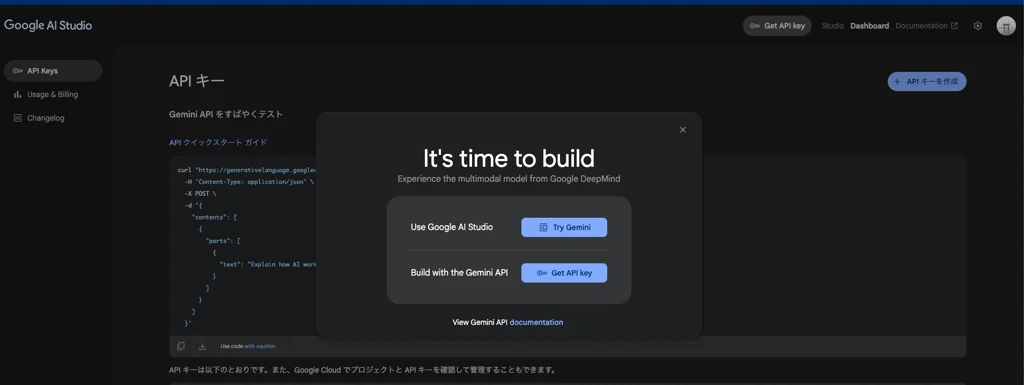Open the documentation link in dialog
This screenshot has width=1024, height=385.
pyautogui.click(x=536, y=322)
